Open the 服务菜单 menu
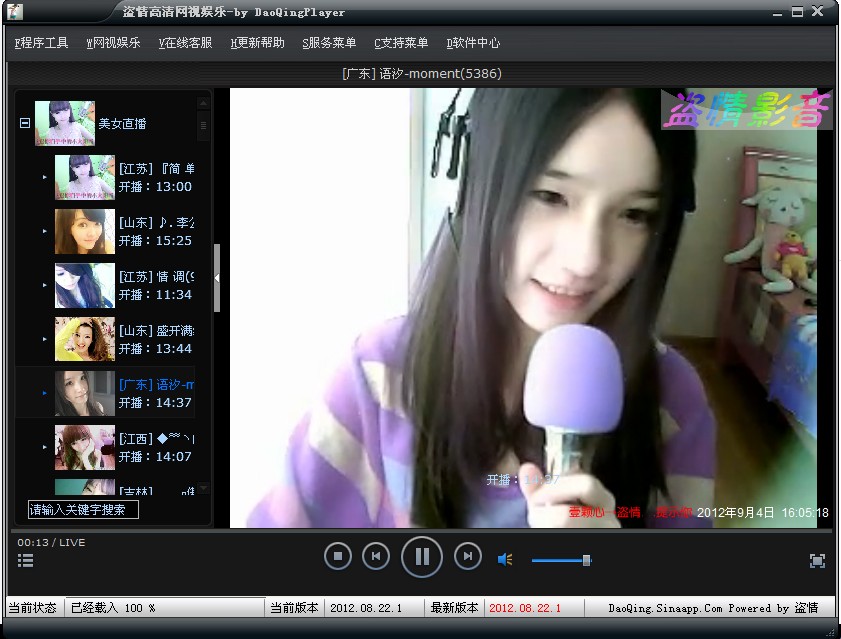This screenshot has height=639, width=841. (x=329, y=43)
